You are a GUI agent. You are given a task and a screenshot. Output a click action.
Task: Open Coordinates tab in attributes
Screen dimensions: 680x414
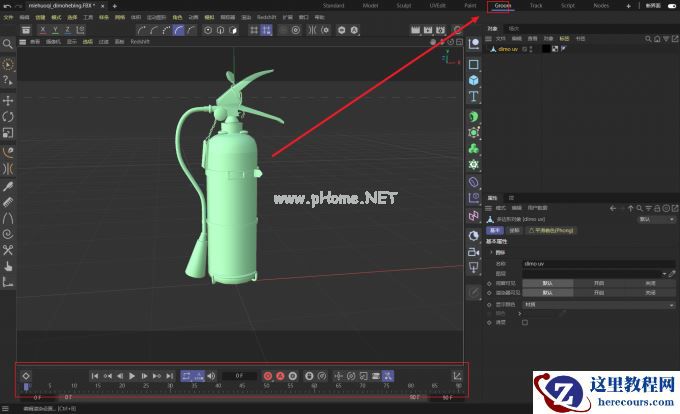click(x=514, y=231)
